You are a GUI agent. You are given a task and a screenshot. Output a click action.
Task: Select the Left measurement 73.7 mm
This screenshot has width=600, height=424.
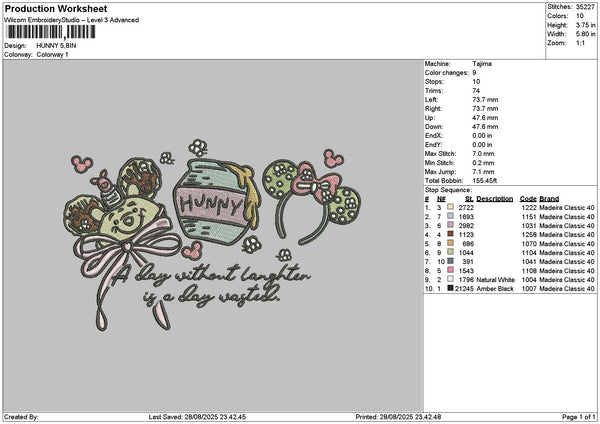(x=485, y=99)
